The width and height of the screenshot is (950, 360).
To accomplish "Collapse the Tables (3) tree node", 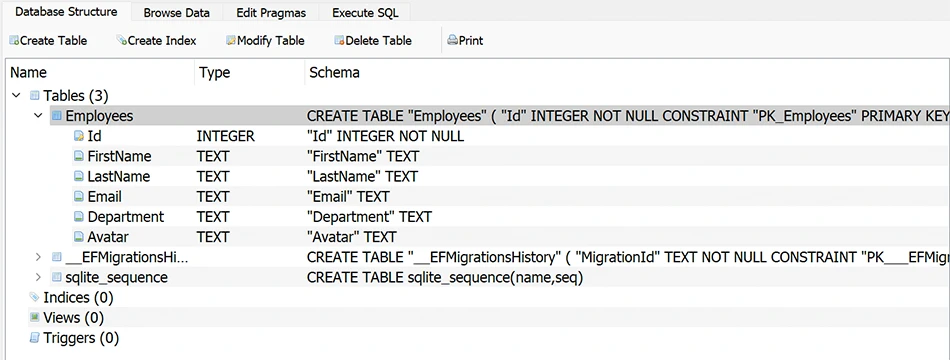I will [x=16, y=95].
